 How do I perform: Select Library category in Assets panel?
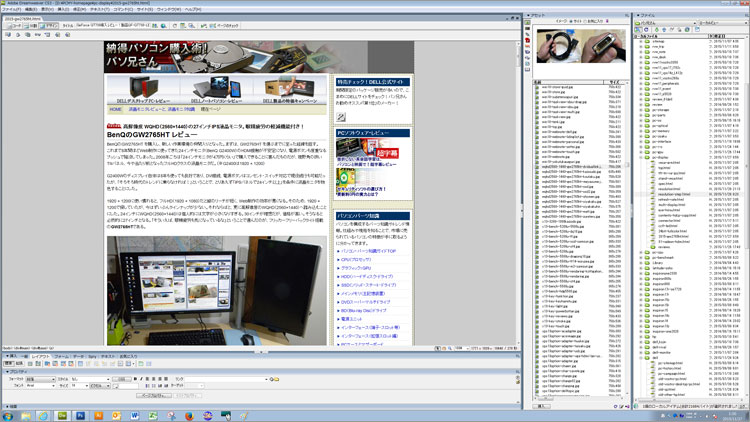[528, 70]
